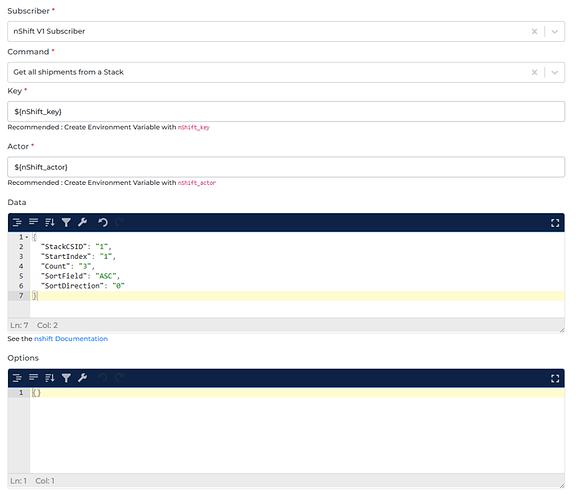Compact JSON in Data editor toolbar
Image resolution: width=579 pixels, height=500 pixels.
(34, 222)
